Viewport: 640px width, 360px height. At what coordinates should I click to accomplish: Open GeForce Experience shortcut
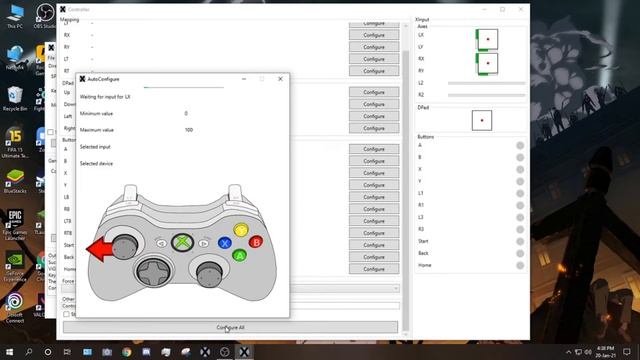[x=15, y=266]
